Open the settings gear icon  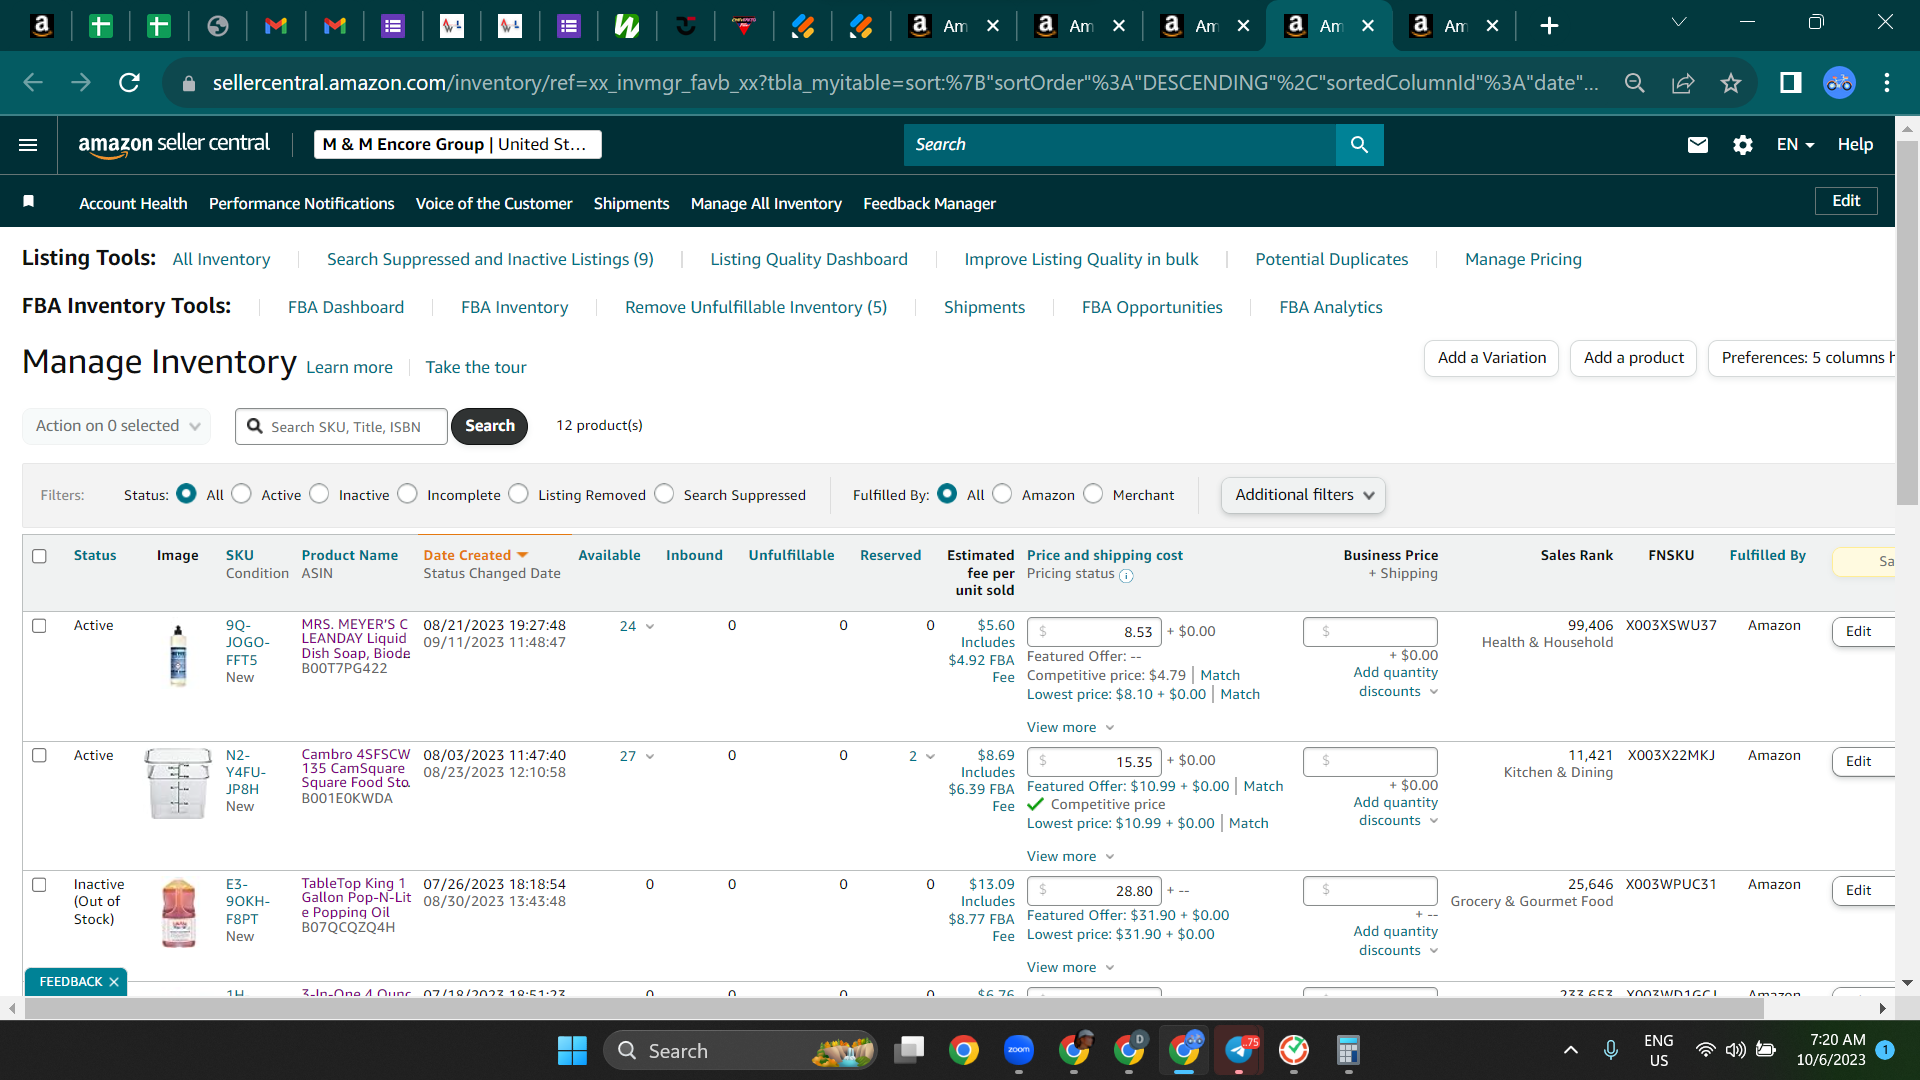(x=1742, y=145)
